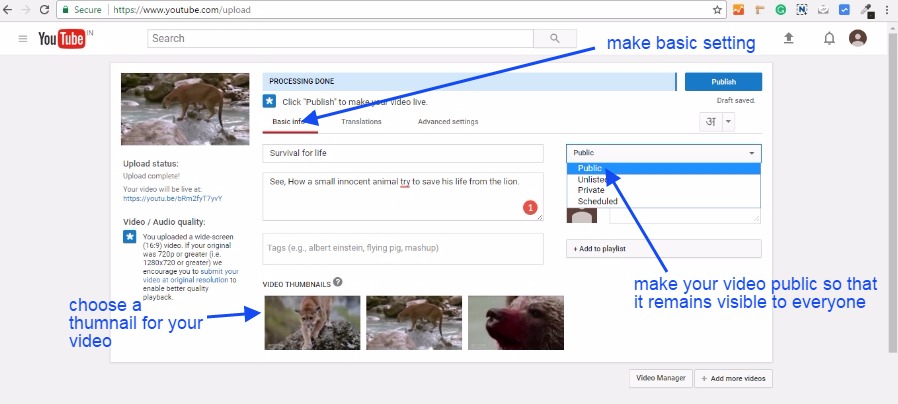Screen dimensions: 898x404
Task: Click the video thumbnails help icon
Action: [338, 282]
